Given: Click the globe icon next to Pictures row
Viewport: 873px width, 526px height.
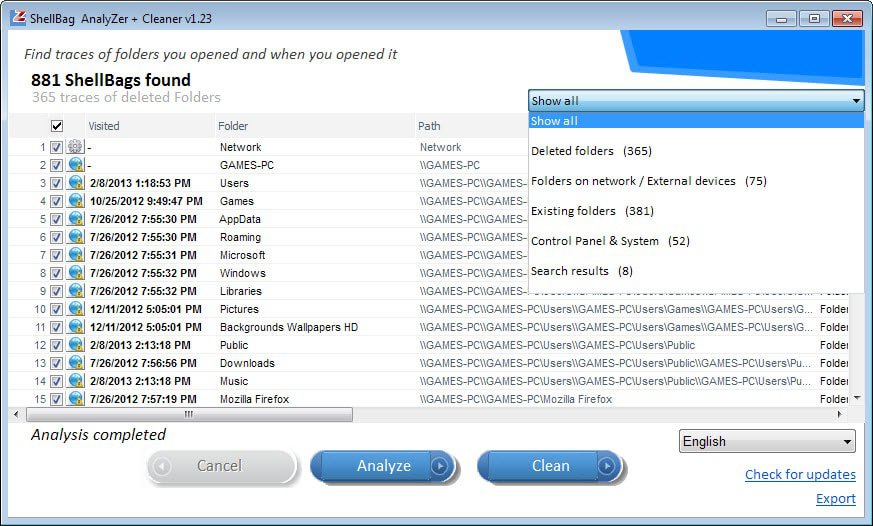Looking at the screenshot, I should [x=75, y=309].
